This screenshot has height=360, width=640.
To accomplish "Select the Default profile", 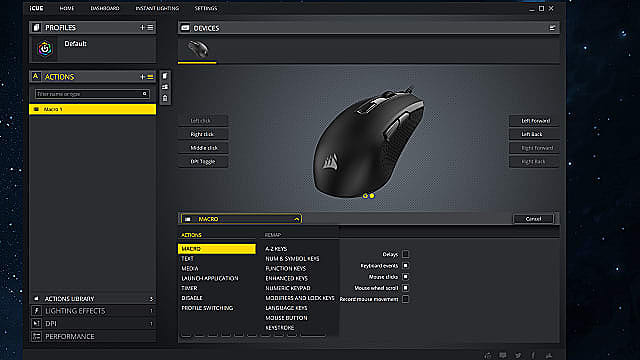I will pos(93,49).
